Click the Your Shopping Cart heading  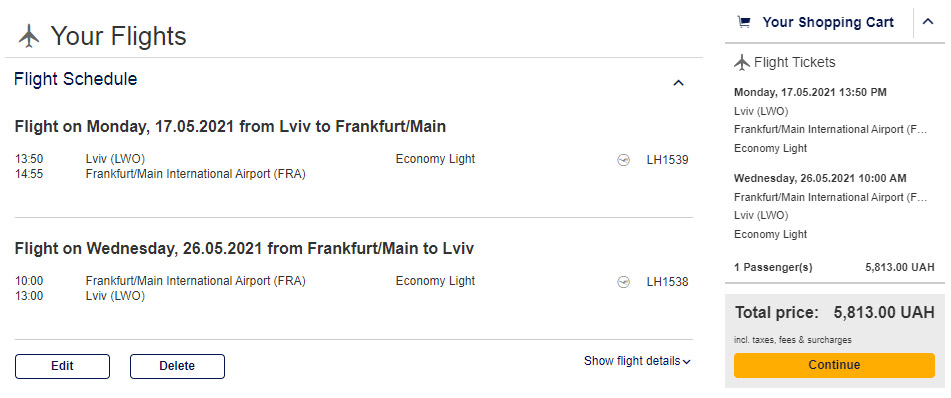click(828, 22)
